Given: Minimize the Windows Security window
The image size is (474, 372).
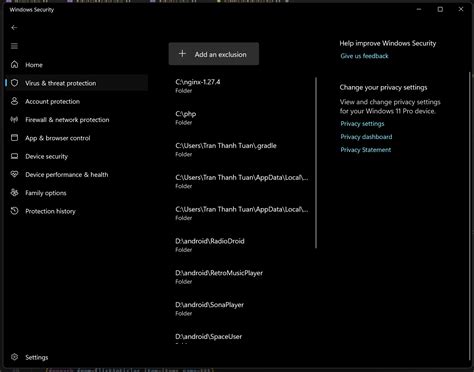Looking at the screenshot, I should click(x=419, y=9).
